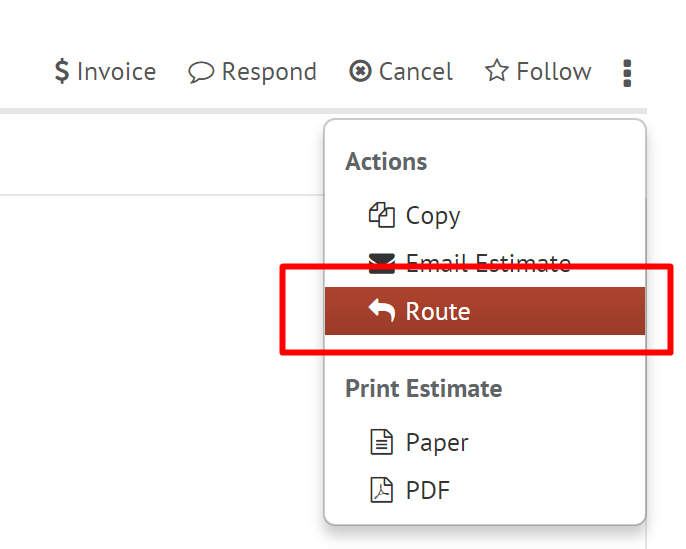Select the PDF print option
The width and height of the screenshot is (686, 549).
coord(428,490)
